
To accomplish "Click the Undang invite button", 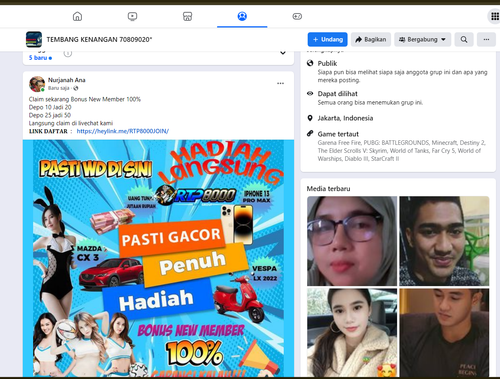I will (327, 39).
